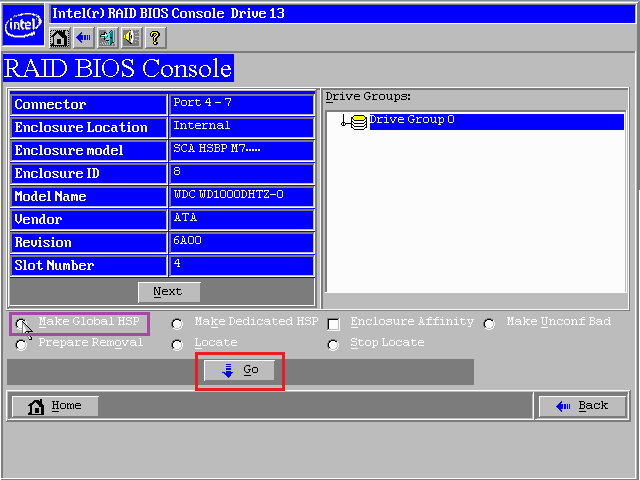
Task: Select the Make Unconf Bad radio button
Action: pyautogui.click(x=489, y=324)
